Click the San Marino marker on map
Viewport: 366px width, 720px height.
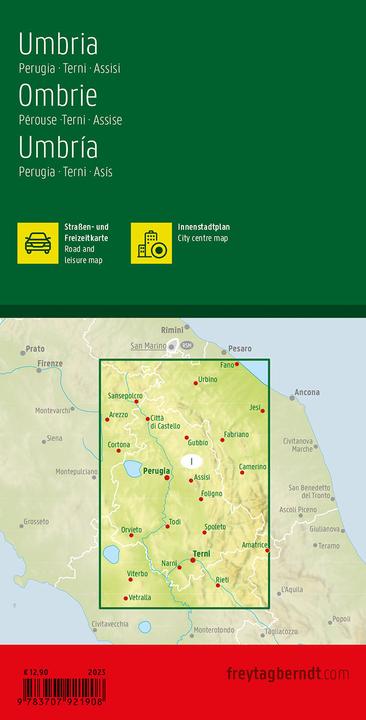point(172,347)
